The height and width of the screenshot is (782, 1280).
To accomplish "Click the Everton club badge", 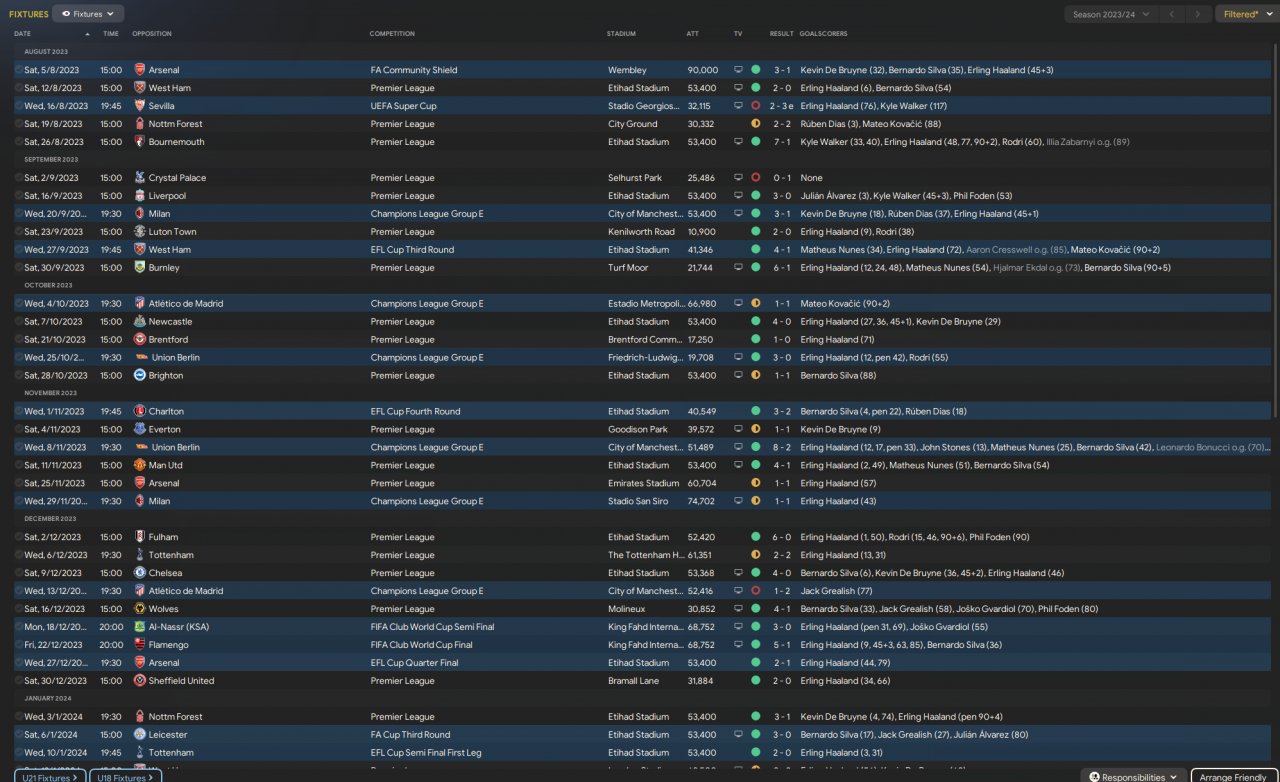I will pyautogui.click(x=140, y=430).
